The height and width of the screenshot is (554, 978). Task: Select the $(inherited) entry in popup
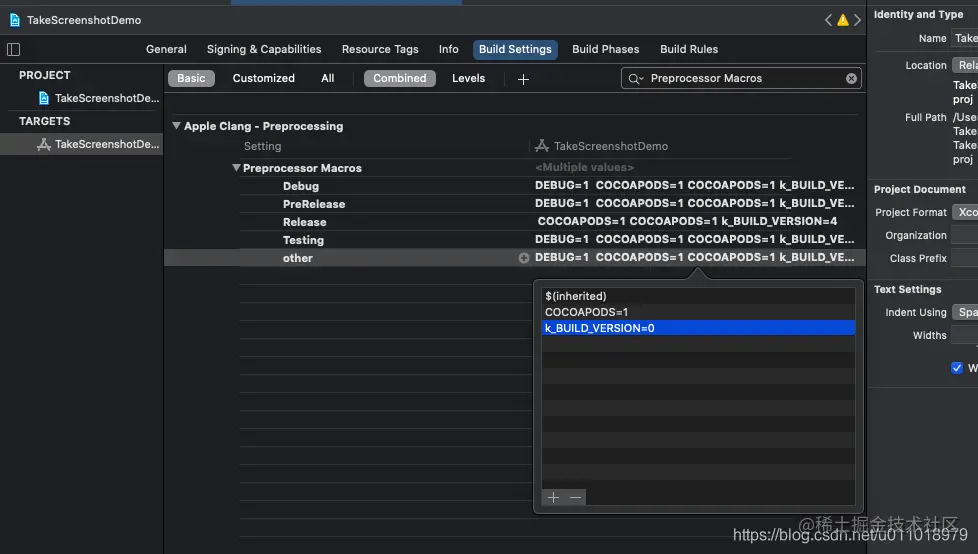click(698, 296)
